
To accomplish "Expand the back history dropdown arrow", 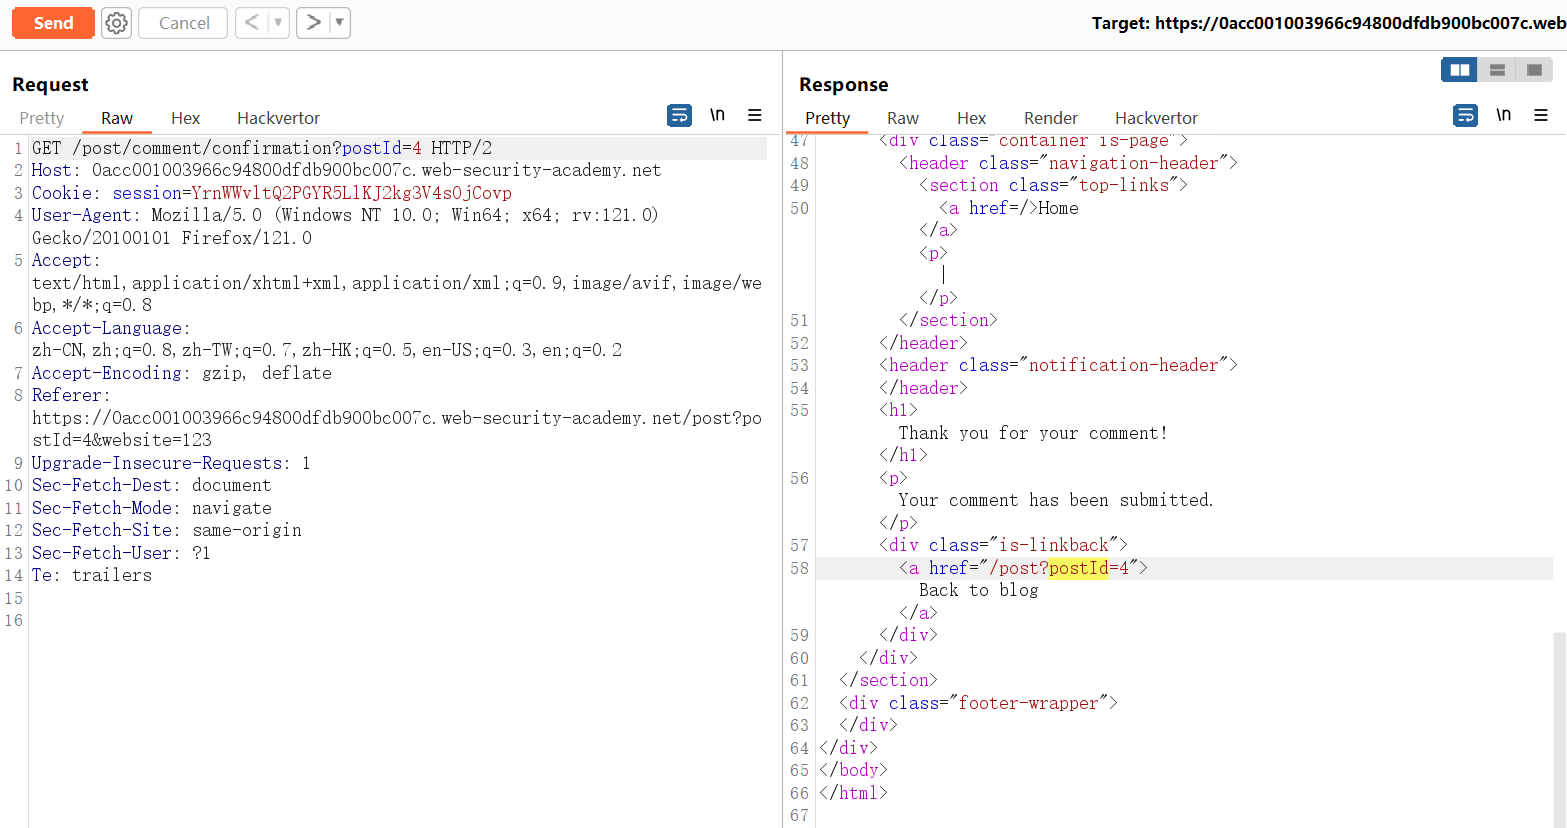I will point(278,22).
